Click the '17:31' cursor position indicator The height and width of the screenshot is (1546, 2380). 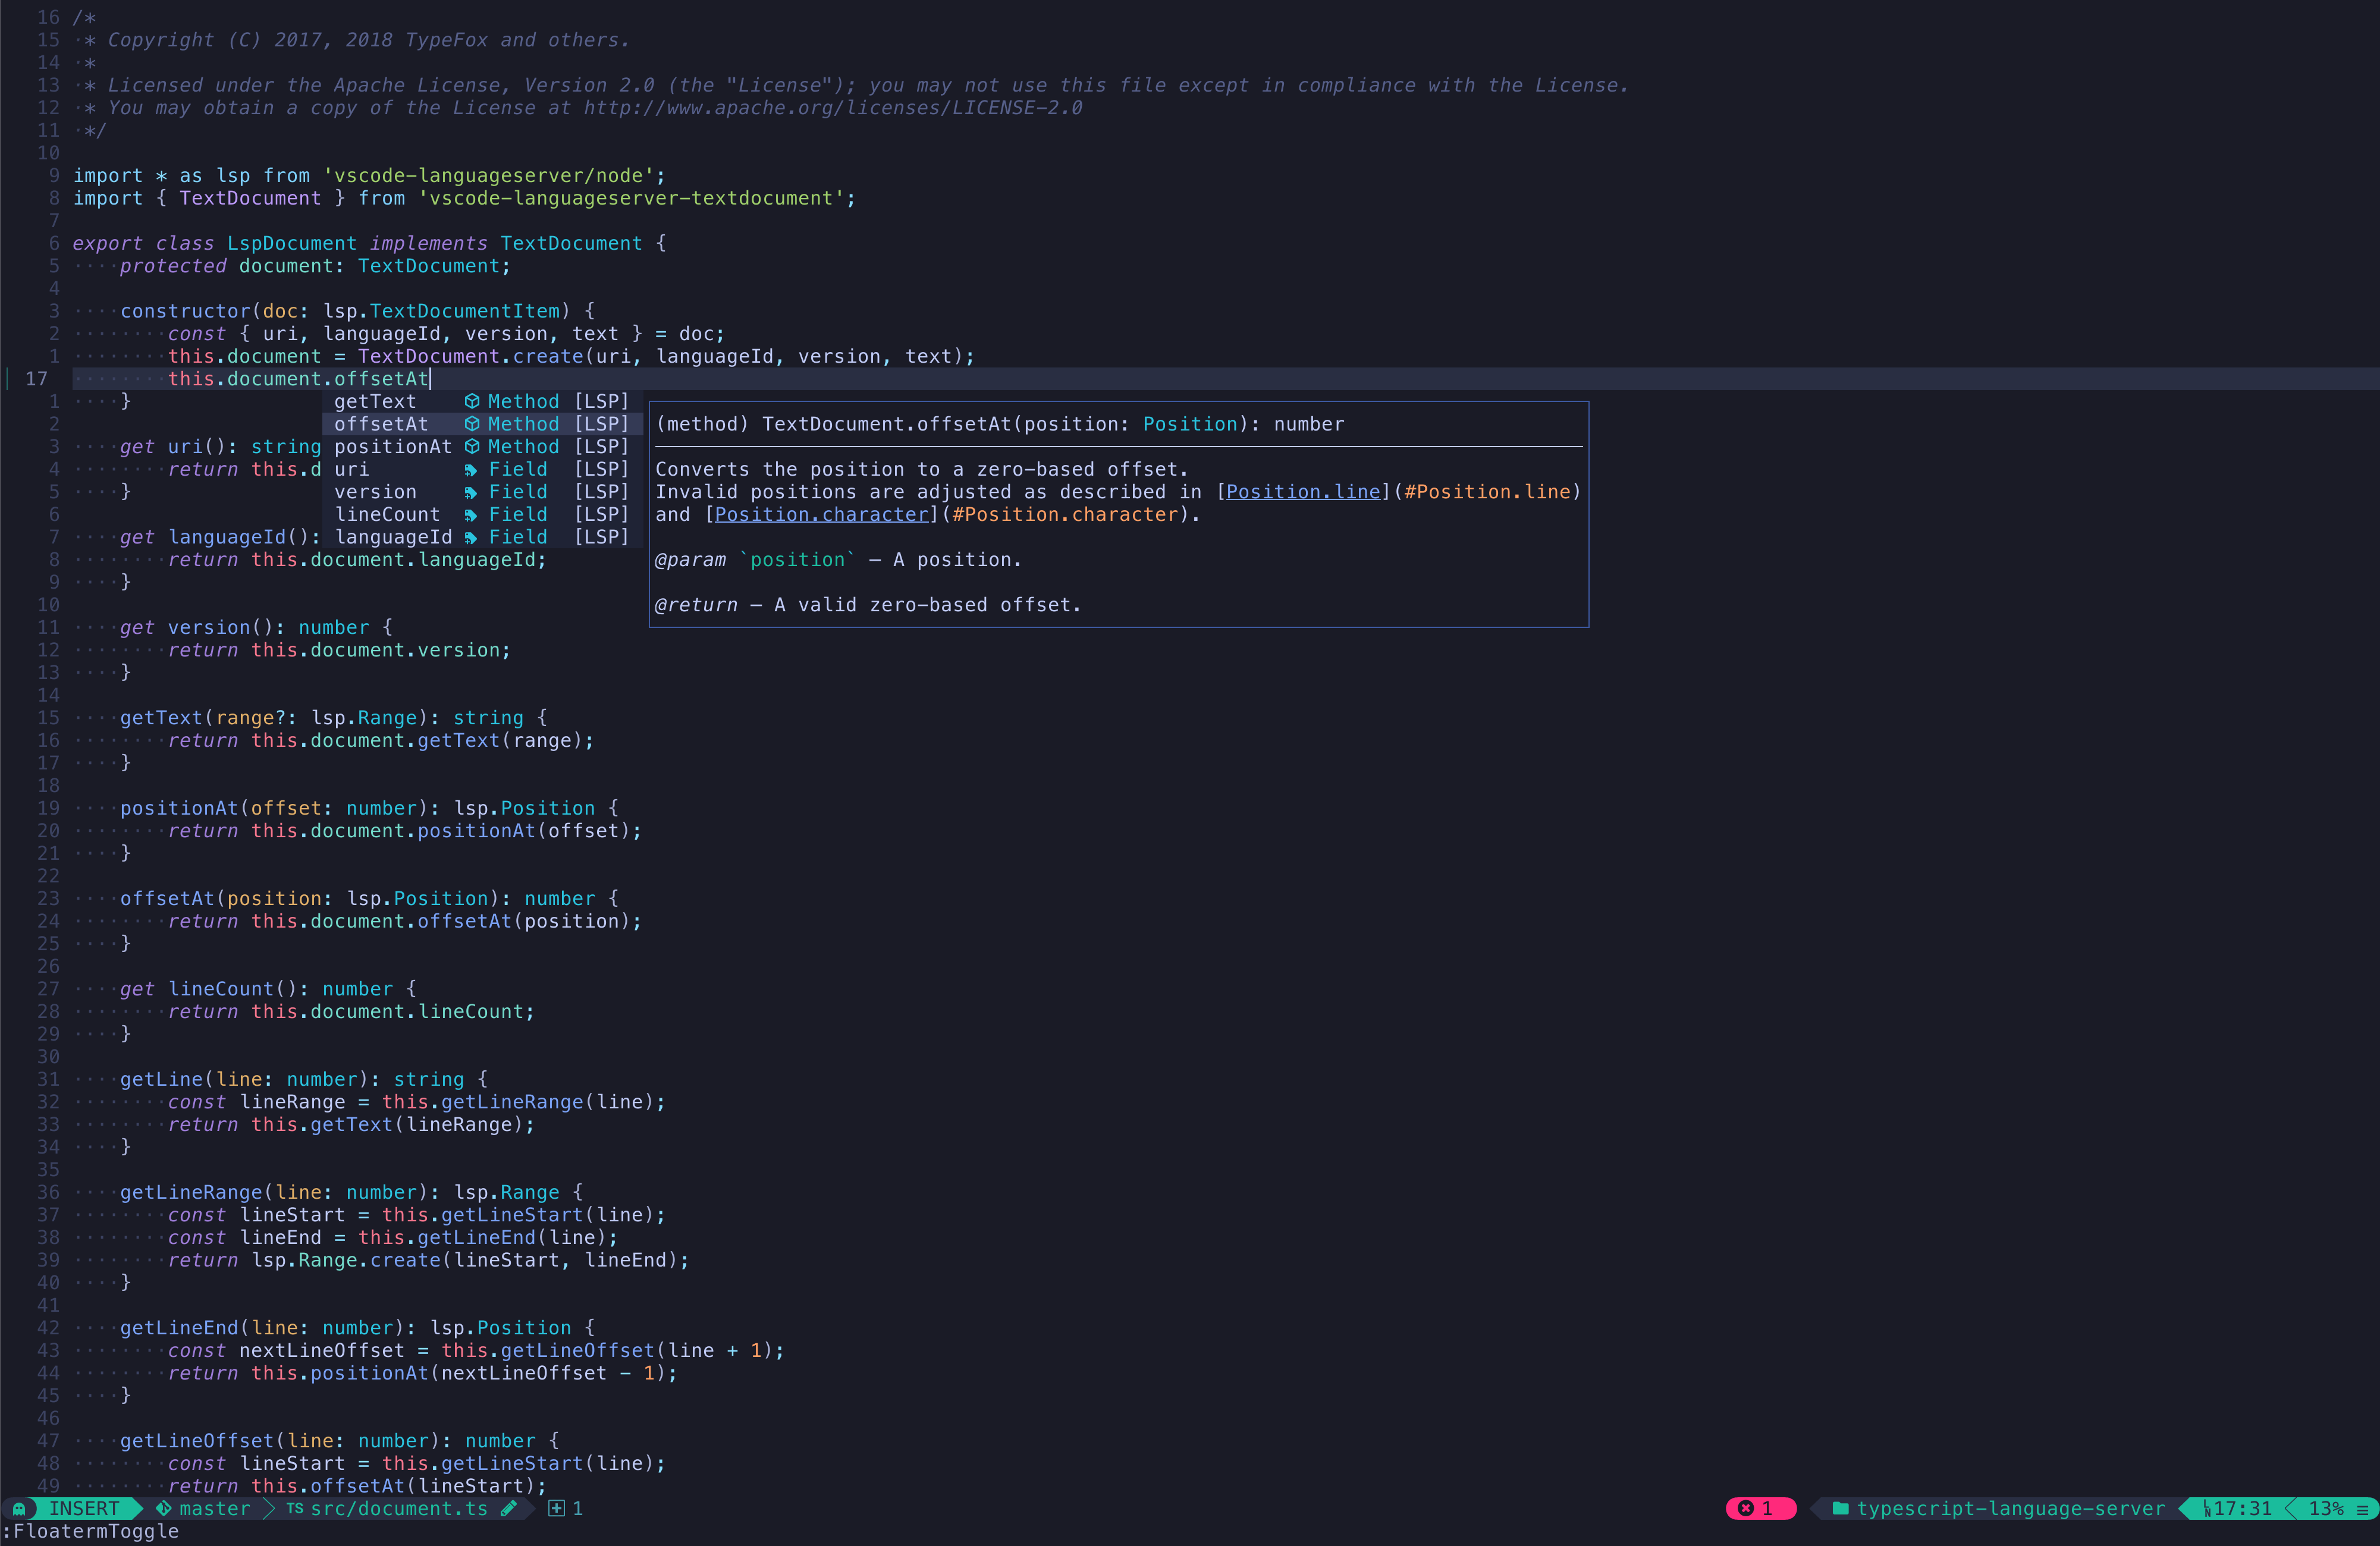(2243, 1508)
